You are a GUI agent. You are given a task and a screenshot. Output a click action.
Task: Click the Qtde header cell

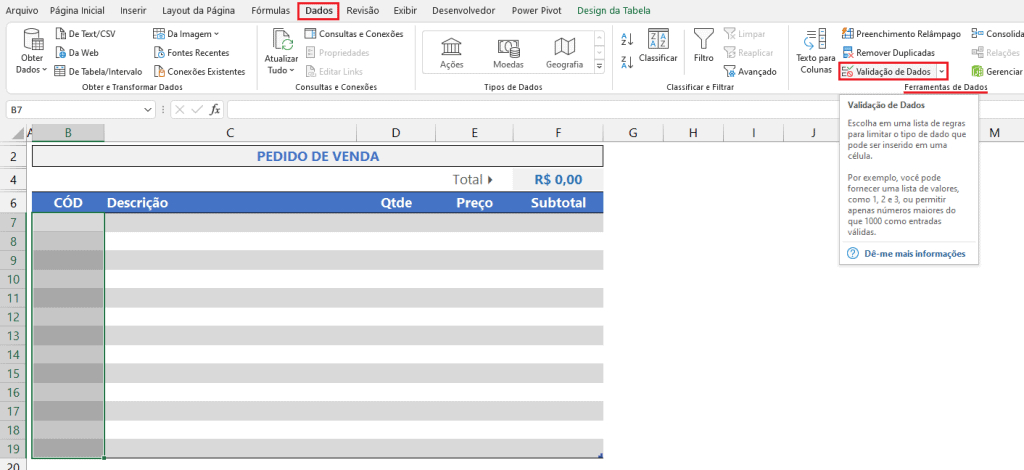click(396, 203)
